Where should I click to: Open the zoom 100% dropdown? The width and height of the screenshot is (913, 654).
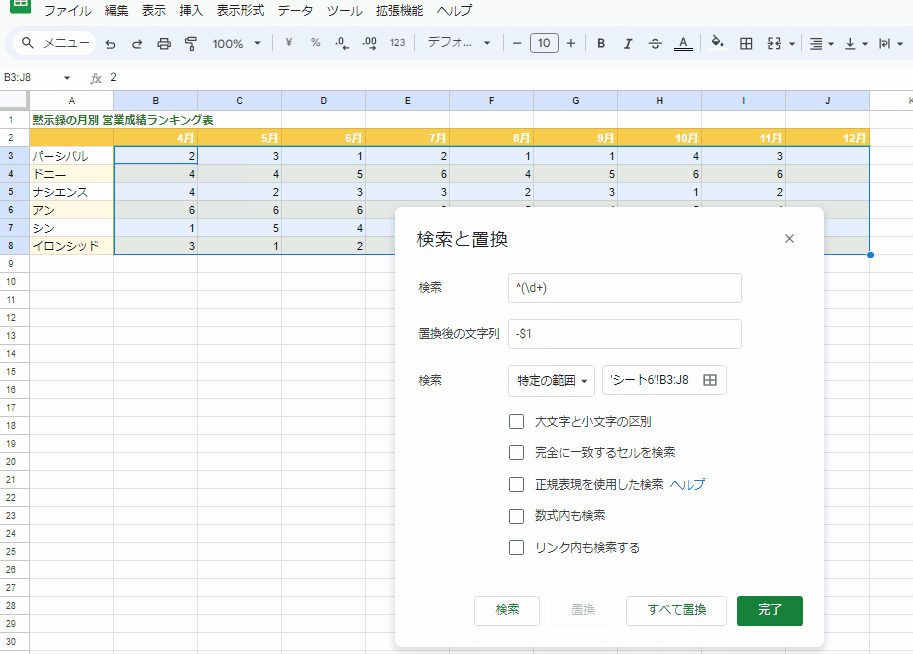click(x=236, y=44)
